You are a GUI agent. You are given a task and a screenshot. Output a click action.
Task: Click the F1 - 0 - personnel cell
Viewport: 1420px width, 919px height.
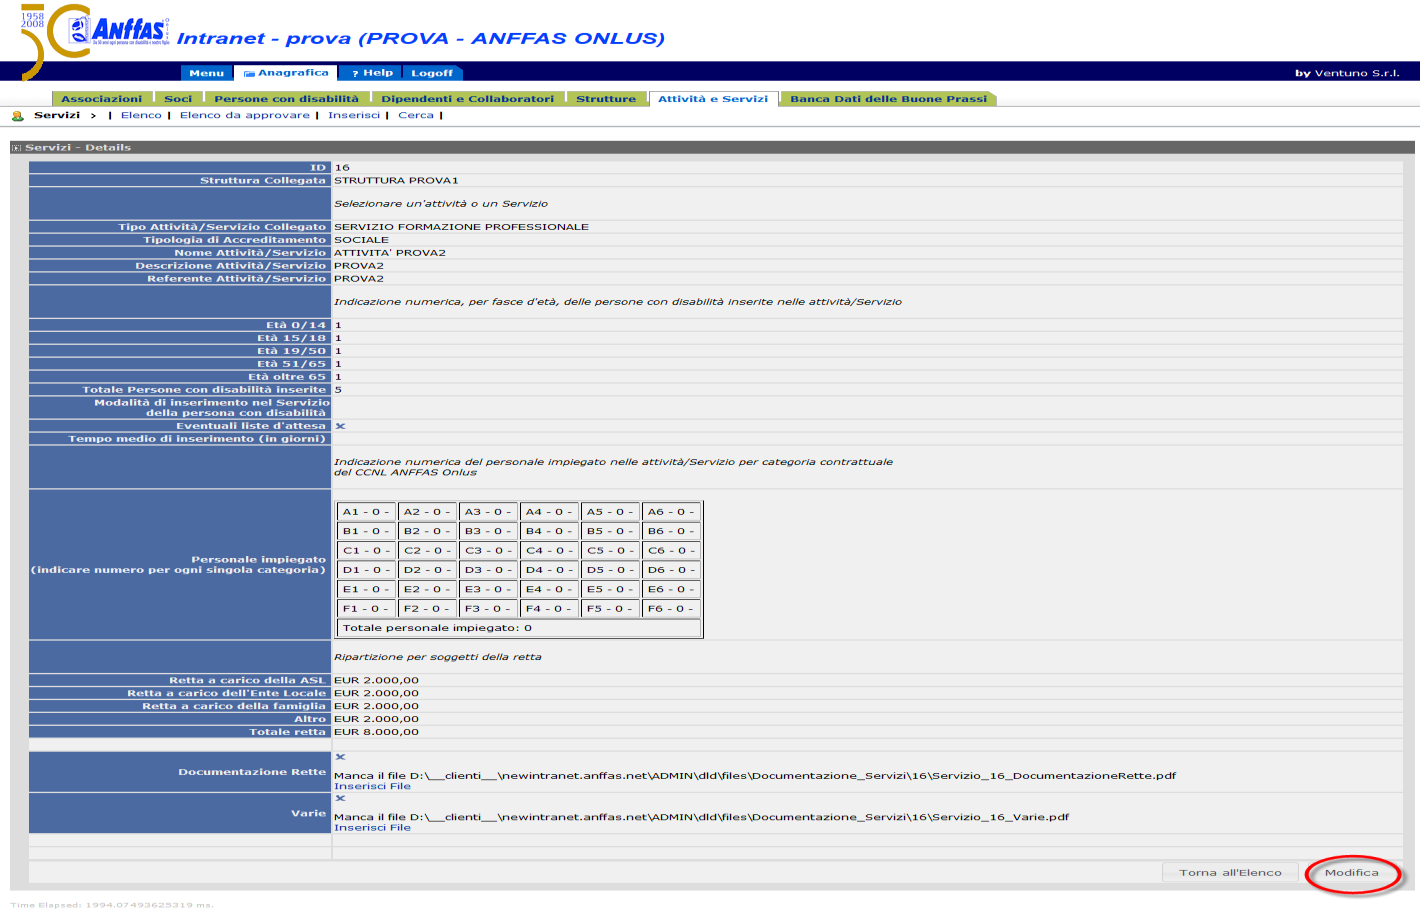tap(366, 608)
